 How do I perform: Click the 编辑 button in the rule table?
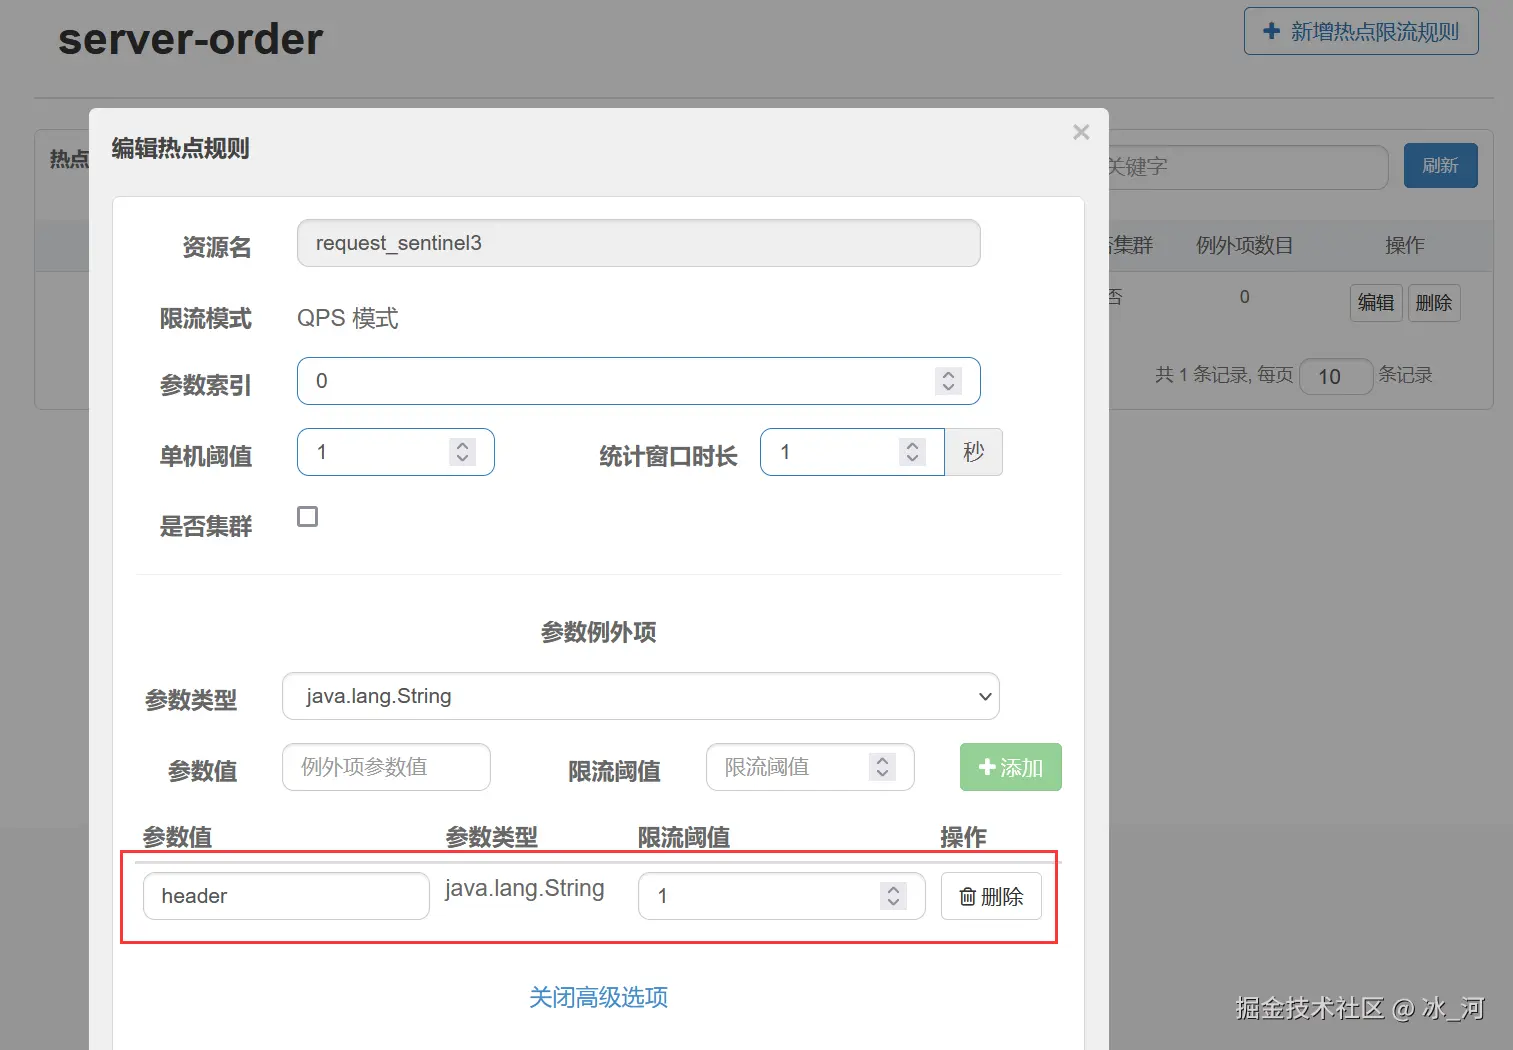coord(1376,303)
